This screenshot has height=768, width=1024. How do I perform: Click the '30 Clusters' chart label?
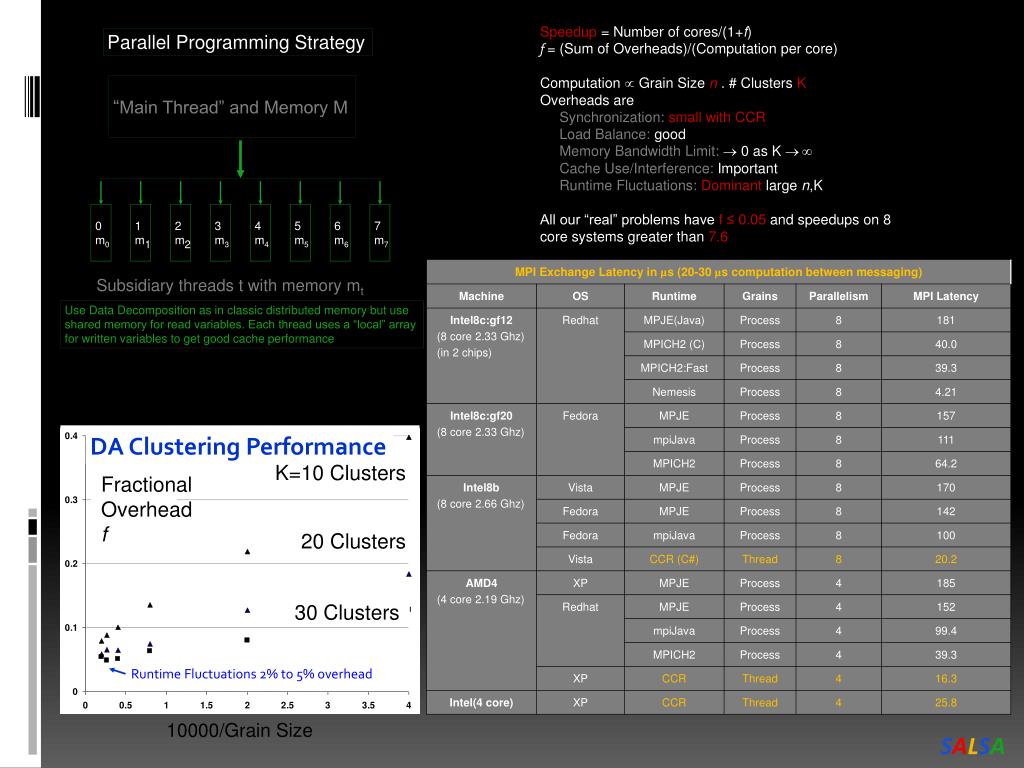click(347, 613)
